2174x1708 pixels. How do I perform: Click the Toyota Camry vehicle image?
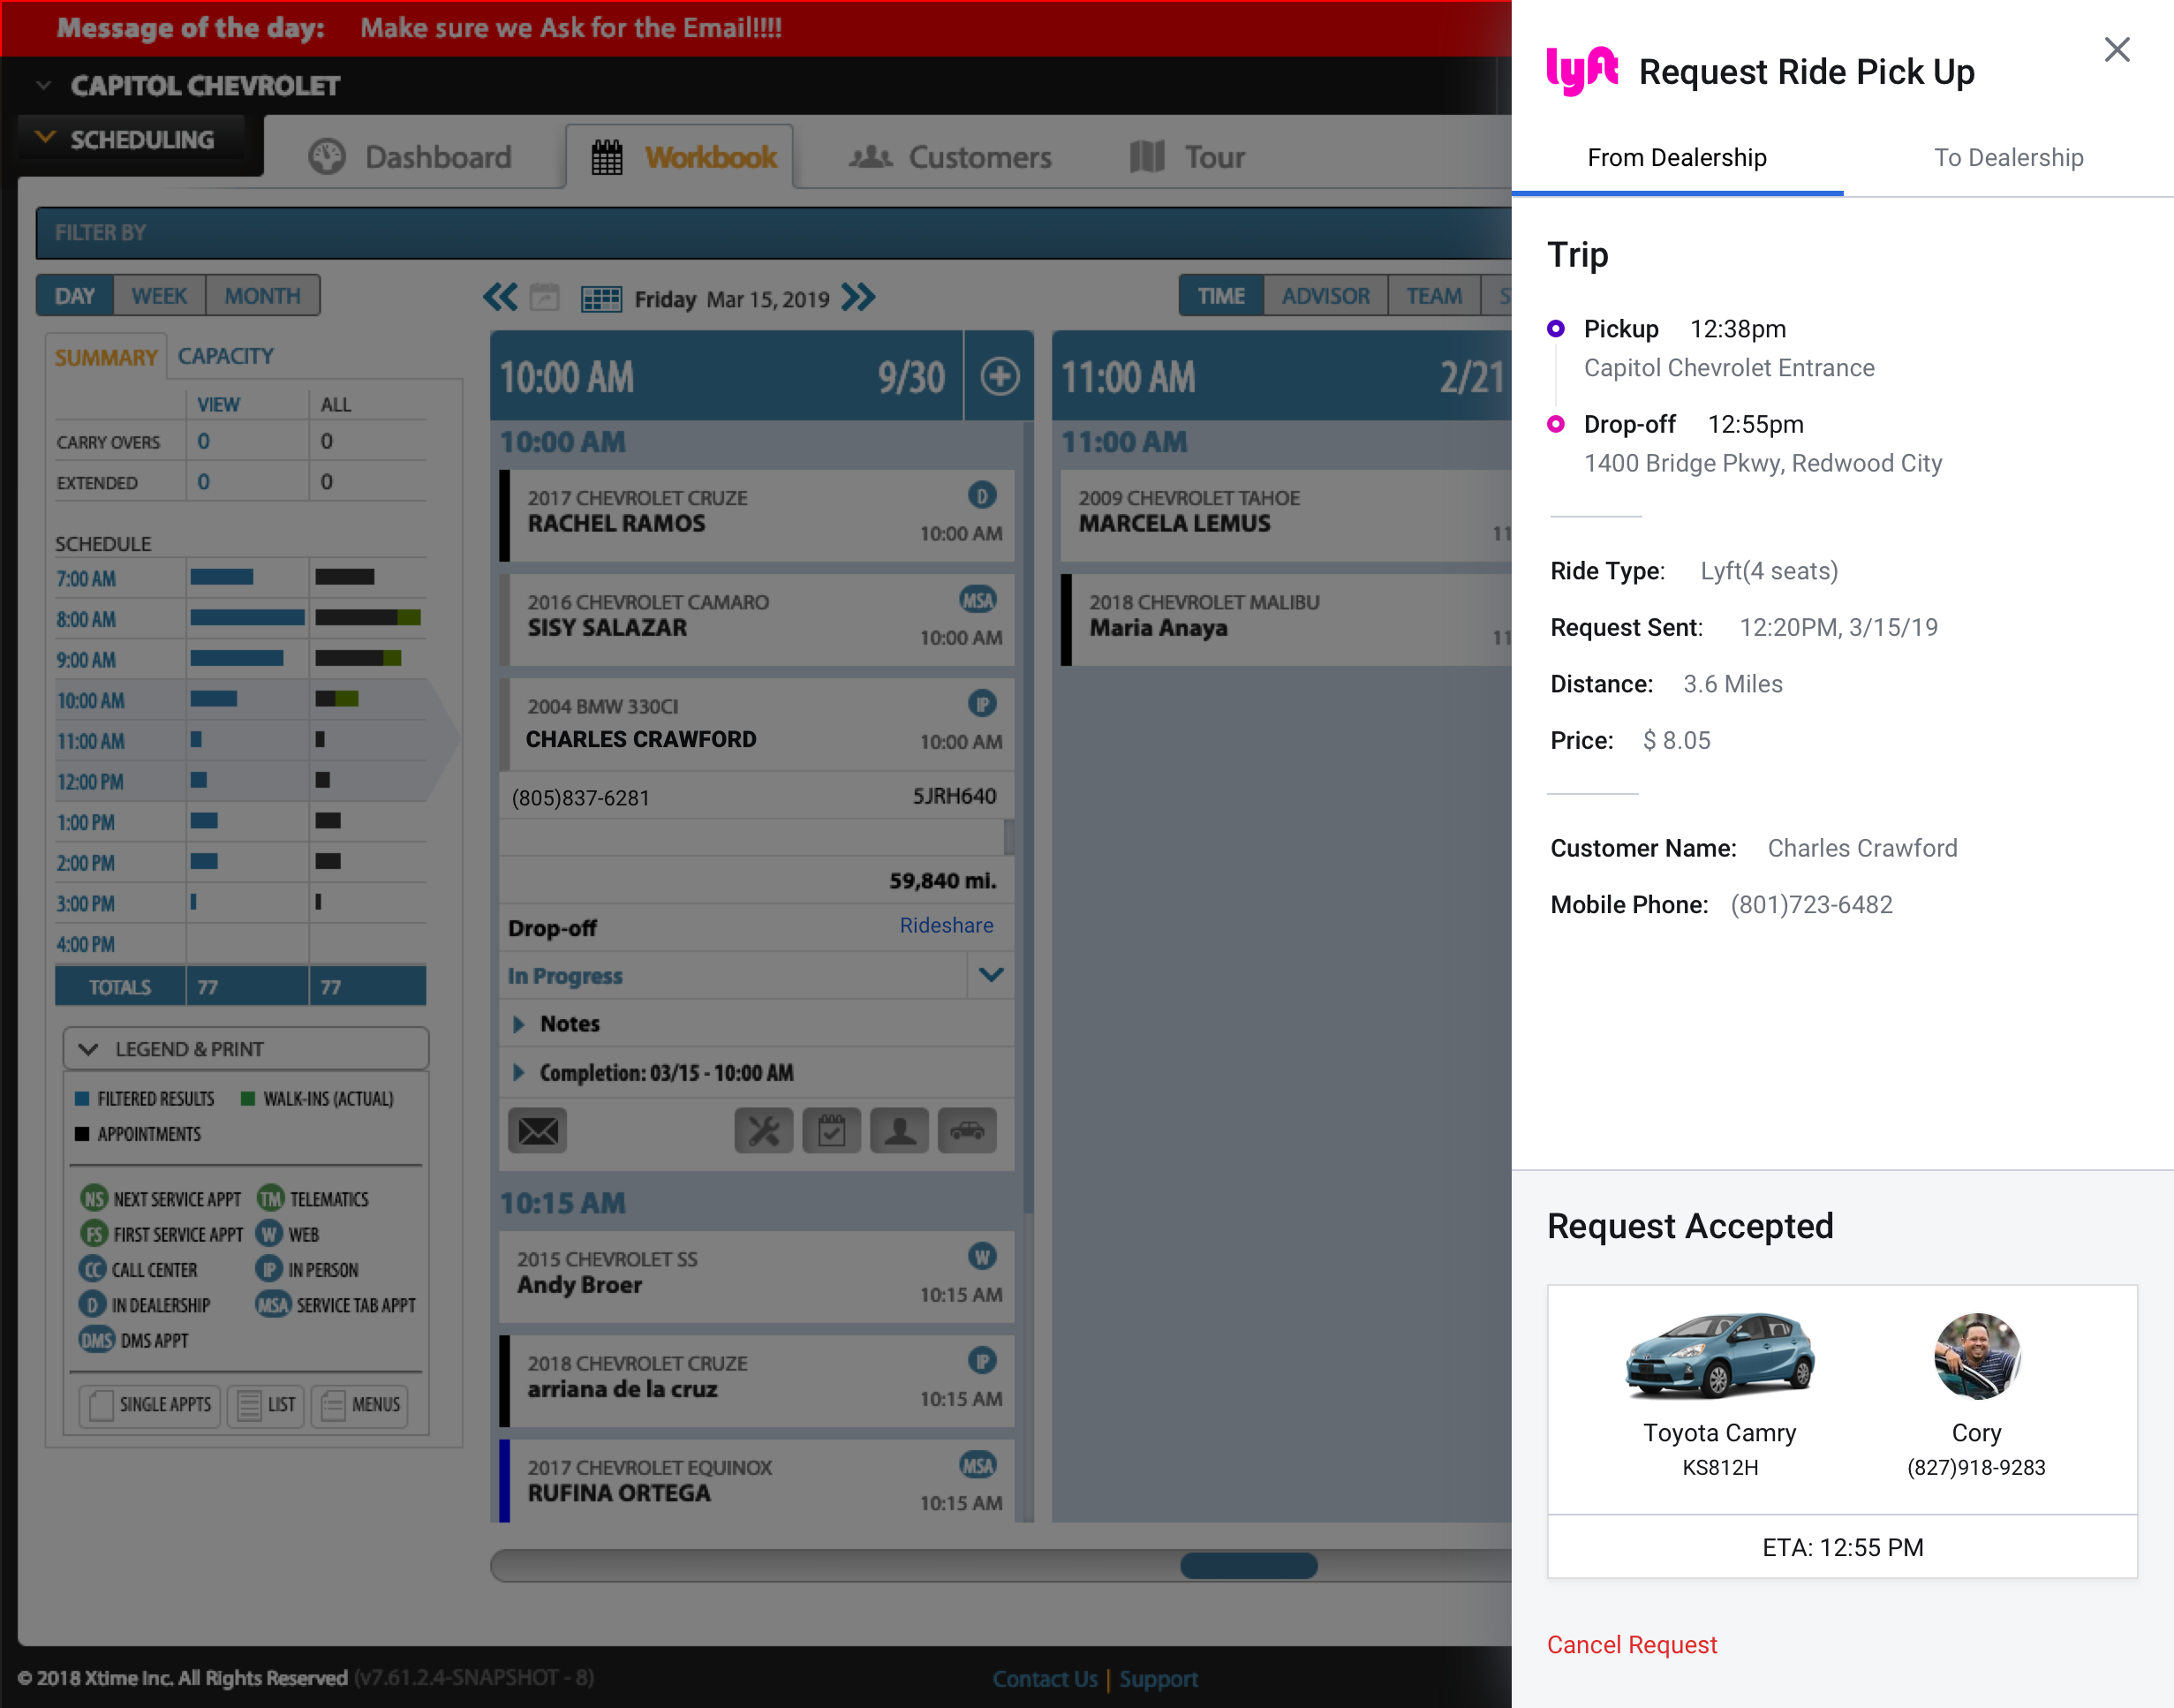(1719, 1355)
